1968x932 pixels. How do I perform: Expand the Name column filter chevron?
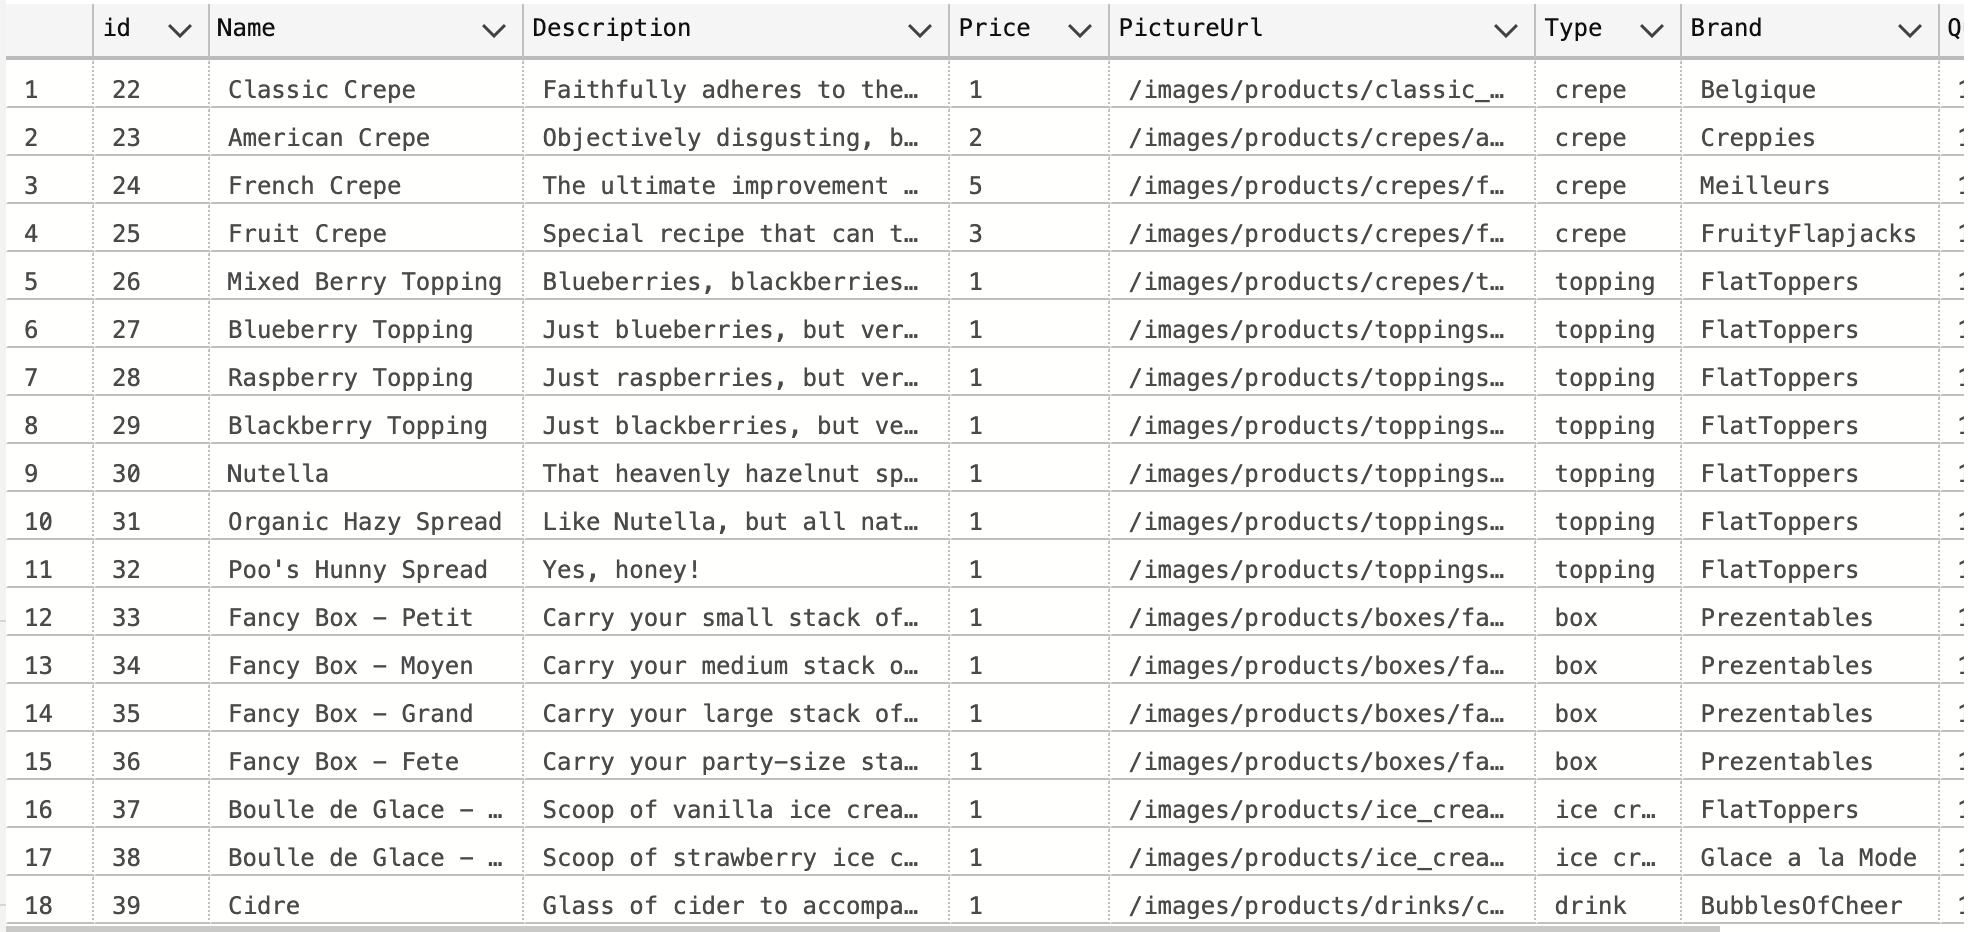pyautogui.click(x=494, y=31)
